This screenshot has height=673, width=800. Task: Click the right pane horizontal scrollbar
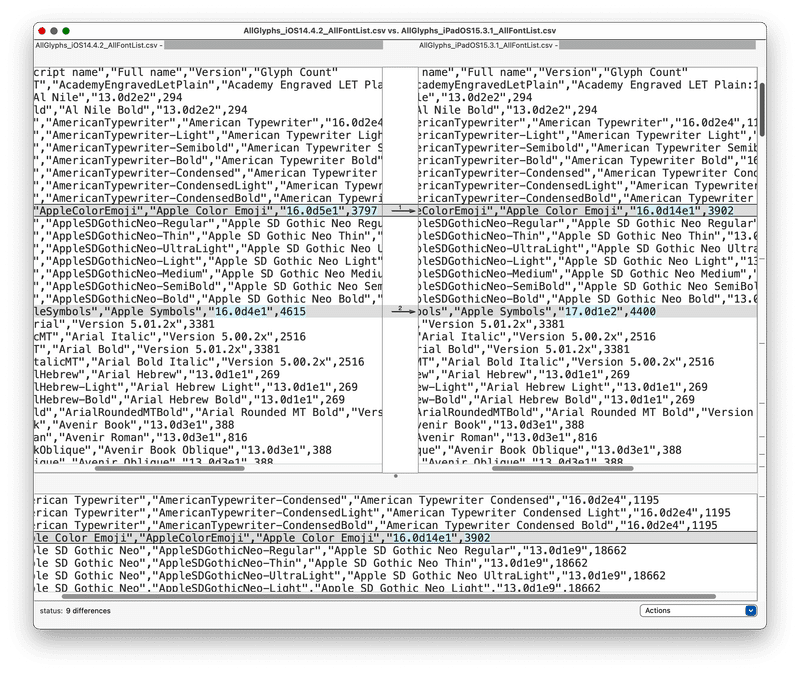point(562,468)
